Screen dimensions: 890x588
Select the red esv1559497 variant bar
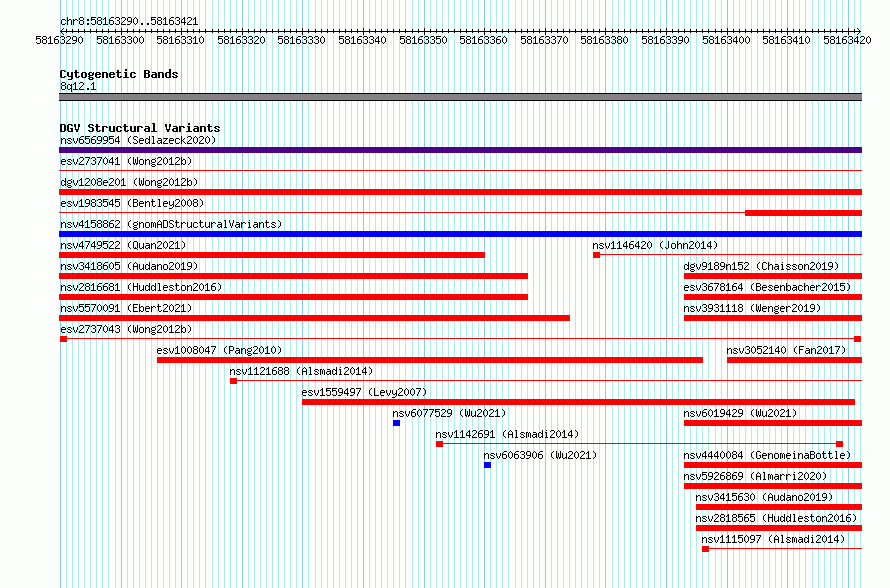(578, 402)
